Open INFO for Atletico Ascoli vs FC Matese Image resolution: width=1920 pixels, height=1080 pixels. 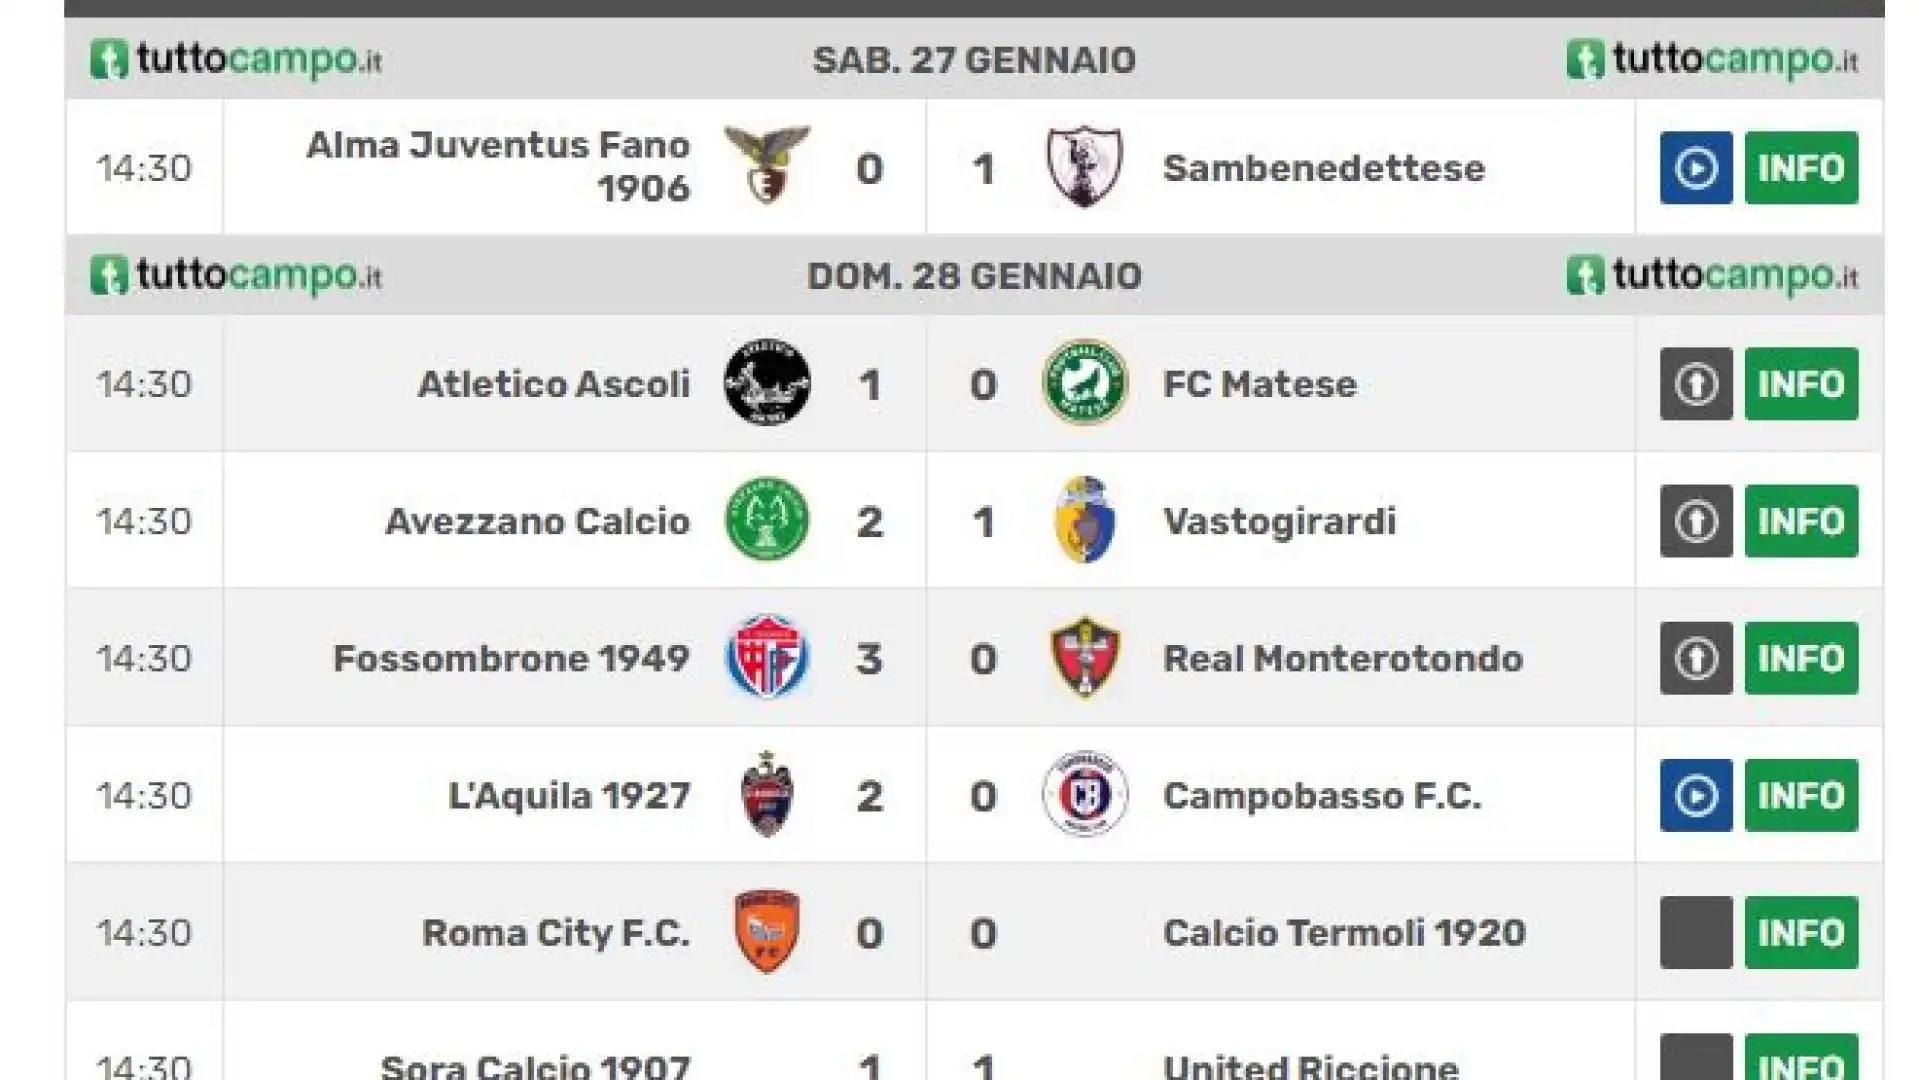tap(1801, 384)
